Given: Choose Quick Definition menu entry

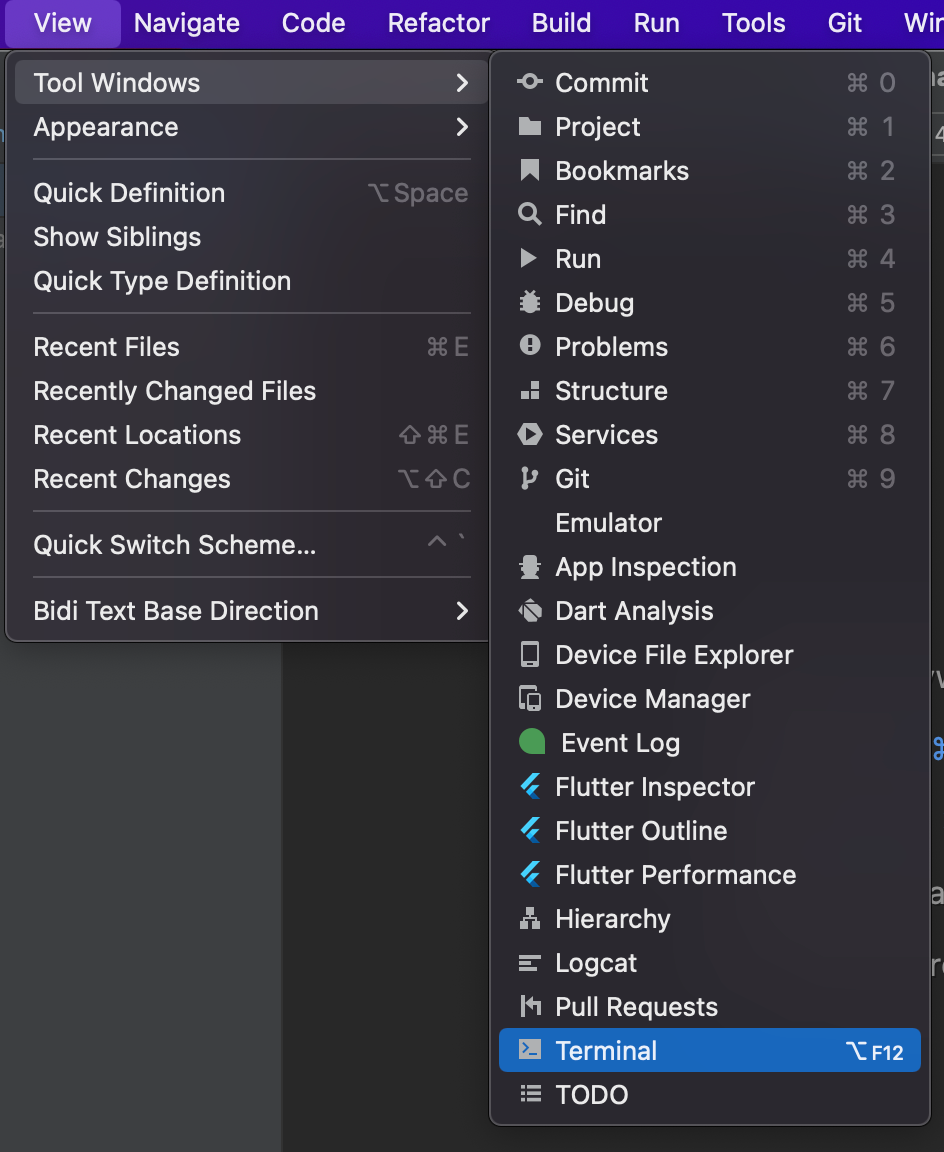Looking at the screenshot, I should click(x=130, y=193).
